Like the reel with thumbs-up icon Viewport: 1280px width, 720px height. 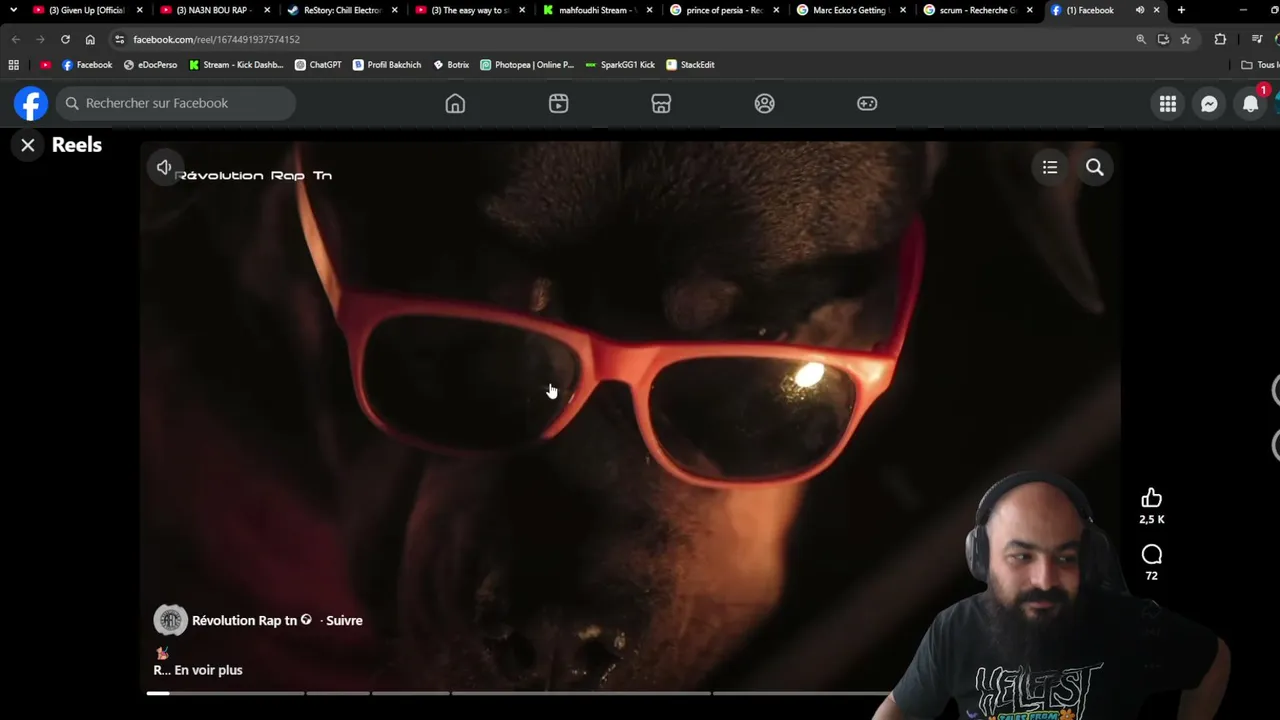coord(1152,498)
